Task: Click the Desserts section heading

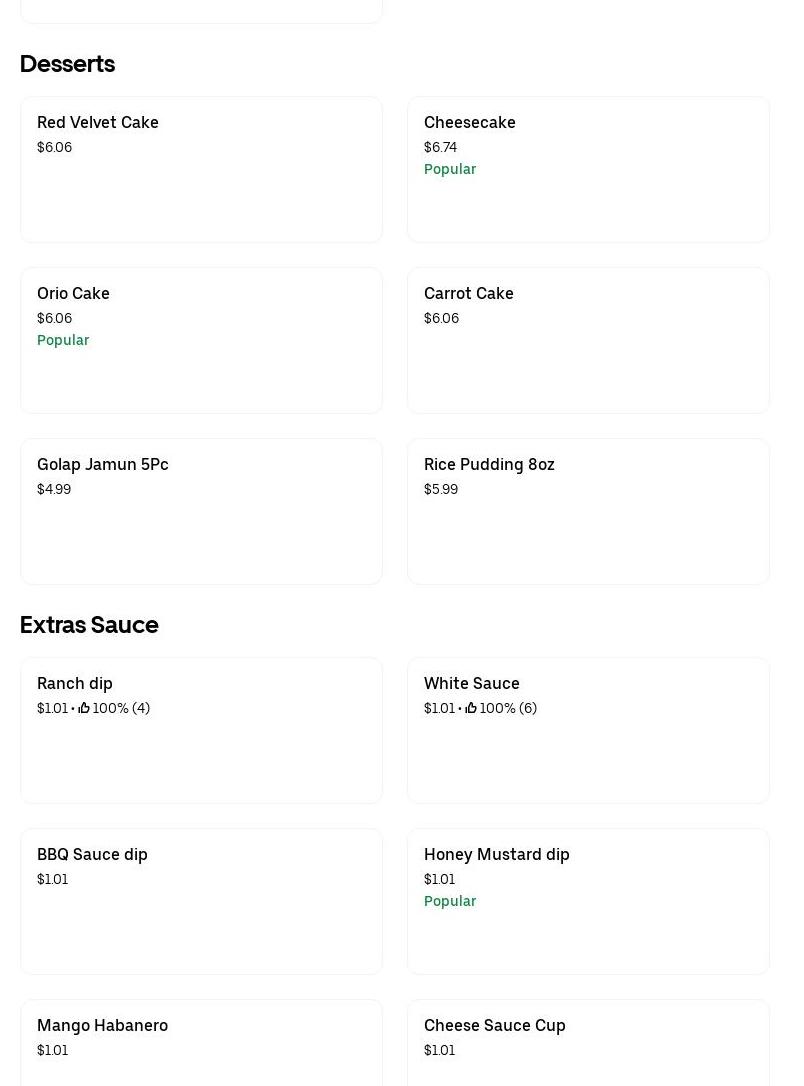Action: [67, 64]
